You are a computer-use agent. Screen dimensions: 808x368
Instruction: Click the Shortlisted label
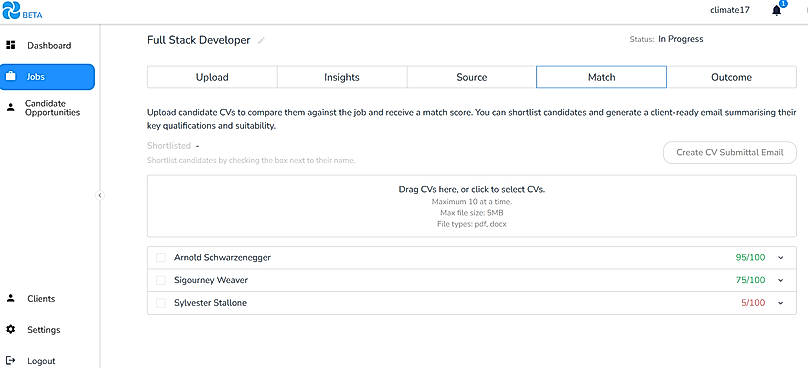(x=169, y=146)
